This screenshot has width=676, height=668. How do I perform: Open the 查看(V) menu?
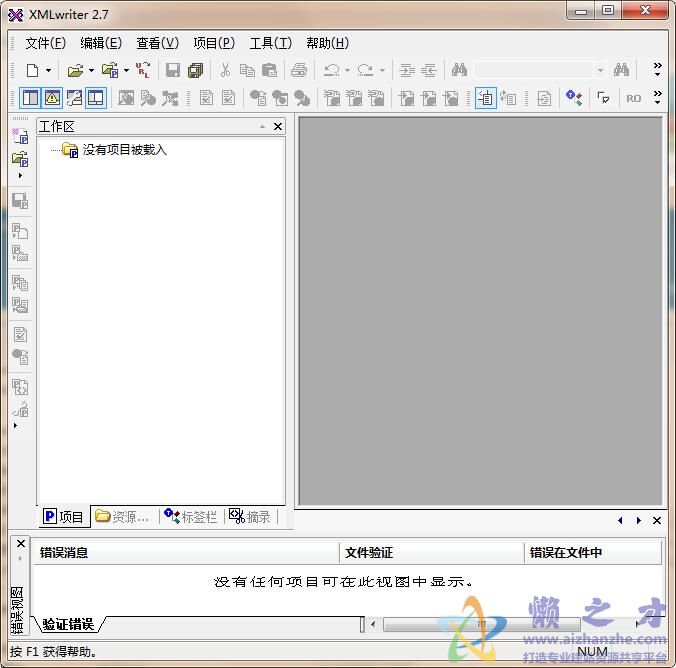[157, 43]
